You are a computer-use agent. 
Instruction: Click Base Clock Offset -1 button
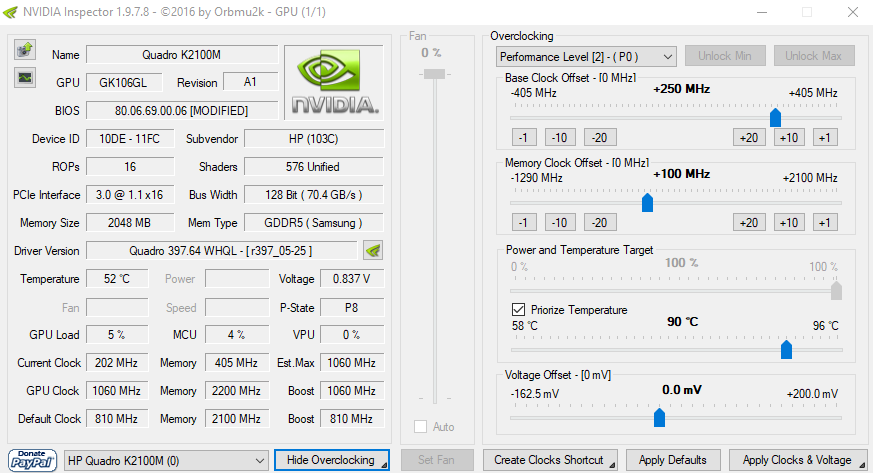[x=524, y=137]
